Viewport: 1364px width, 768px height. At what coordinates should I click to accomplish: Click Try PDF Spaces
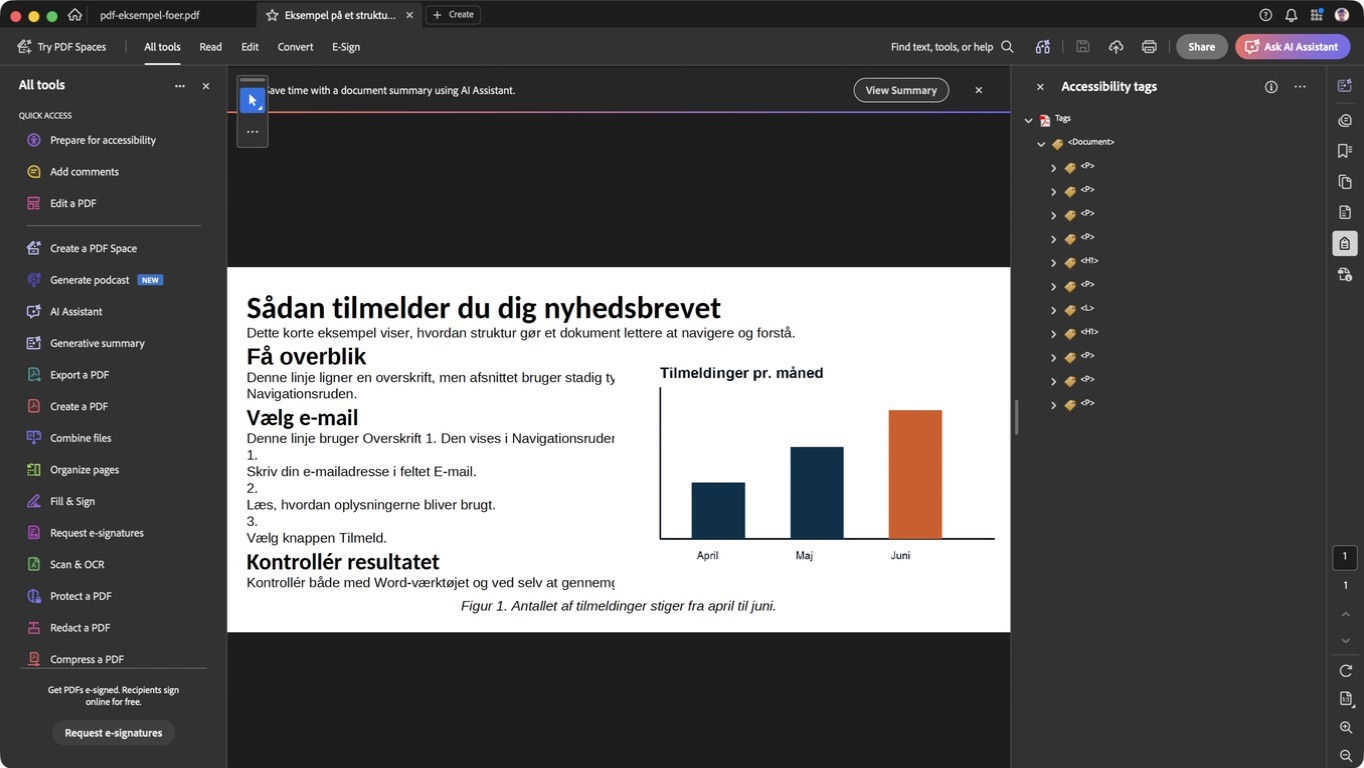coord(62,47)
